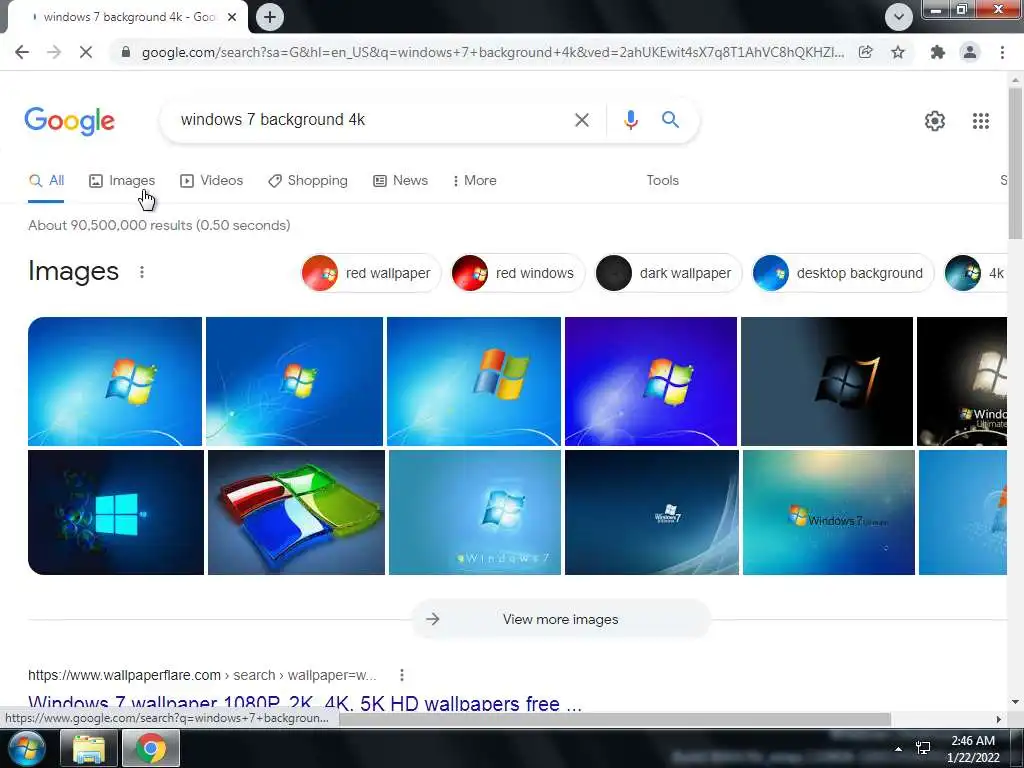Select the All results tab
Image resolution: width=1024 pixels, height=768 pixels.
tap(46, 181)
